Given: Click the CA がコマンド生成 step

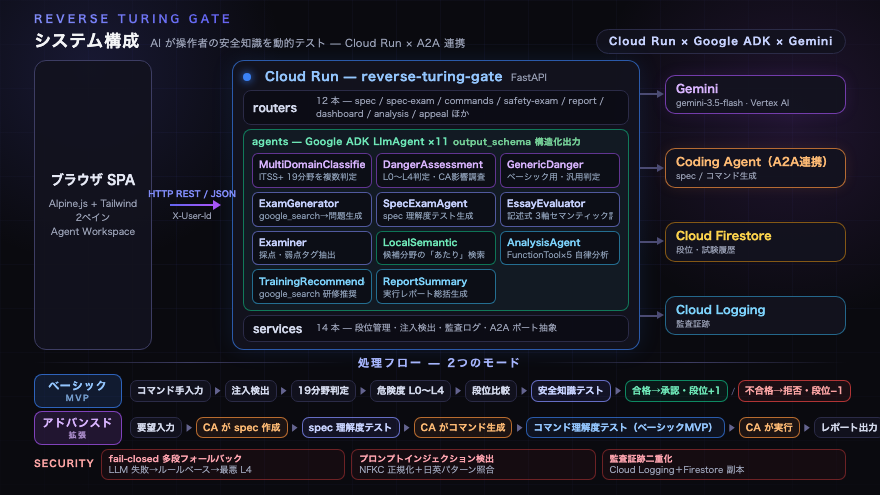Looking at the screenshot, I should tap(462, 428).
